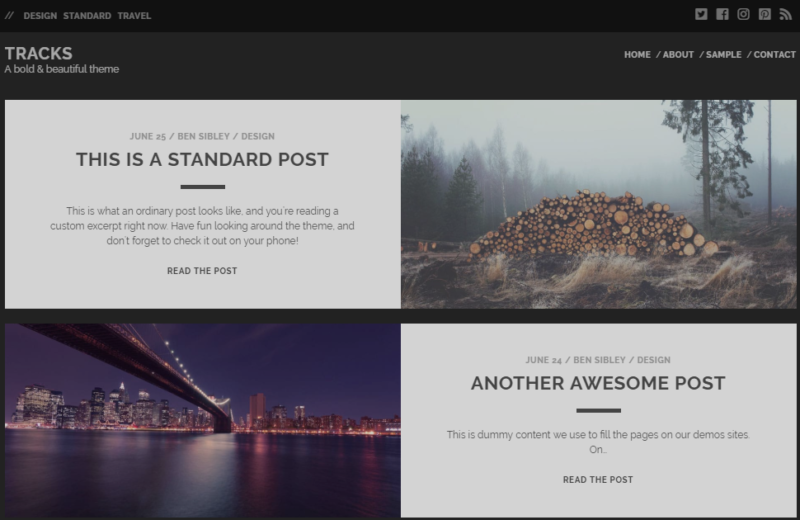This screenshot has height=520, width=800.
Task: Open the night bridge city skyline image
Action: pos(203,420)
